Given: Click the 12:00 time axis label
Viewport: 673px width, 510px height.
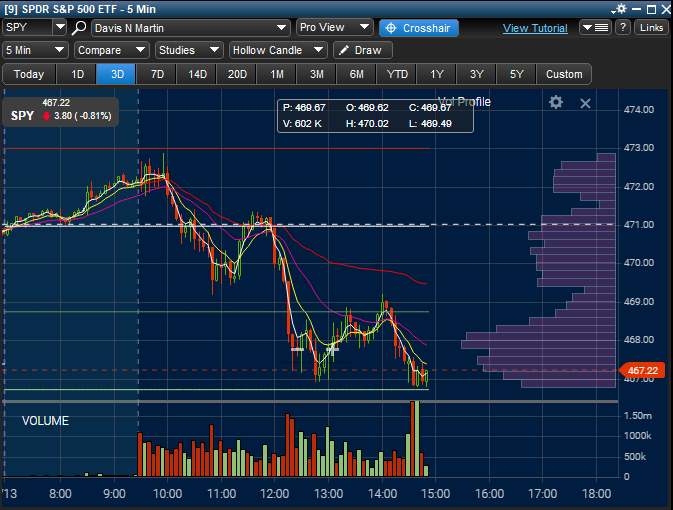Looking at the screenshot, I should coord(275,494).
